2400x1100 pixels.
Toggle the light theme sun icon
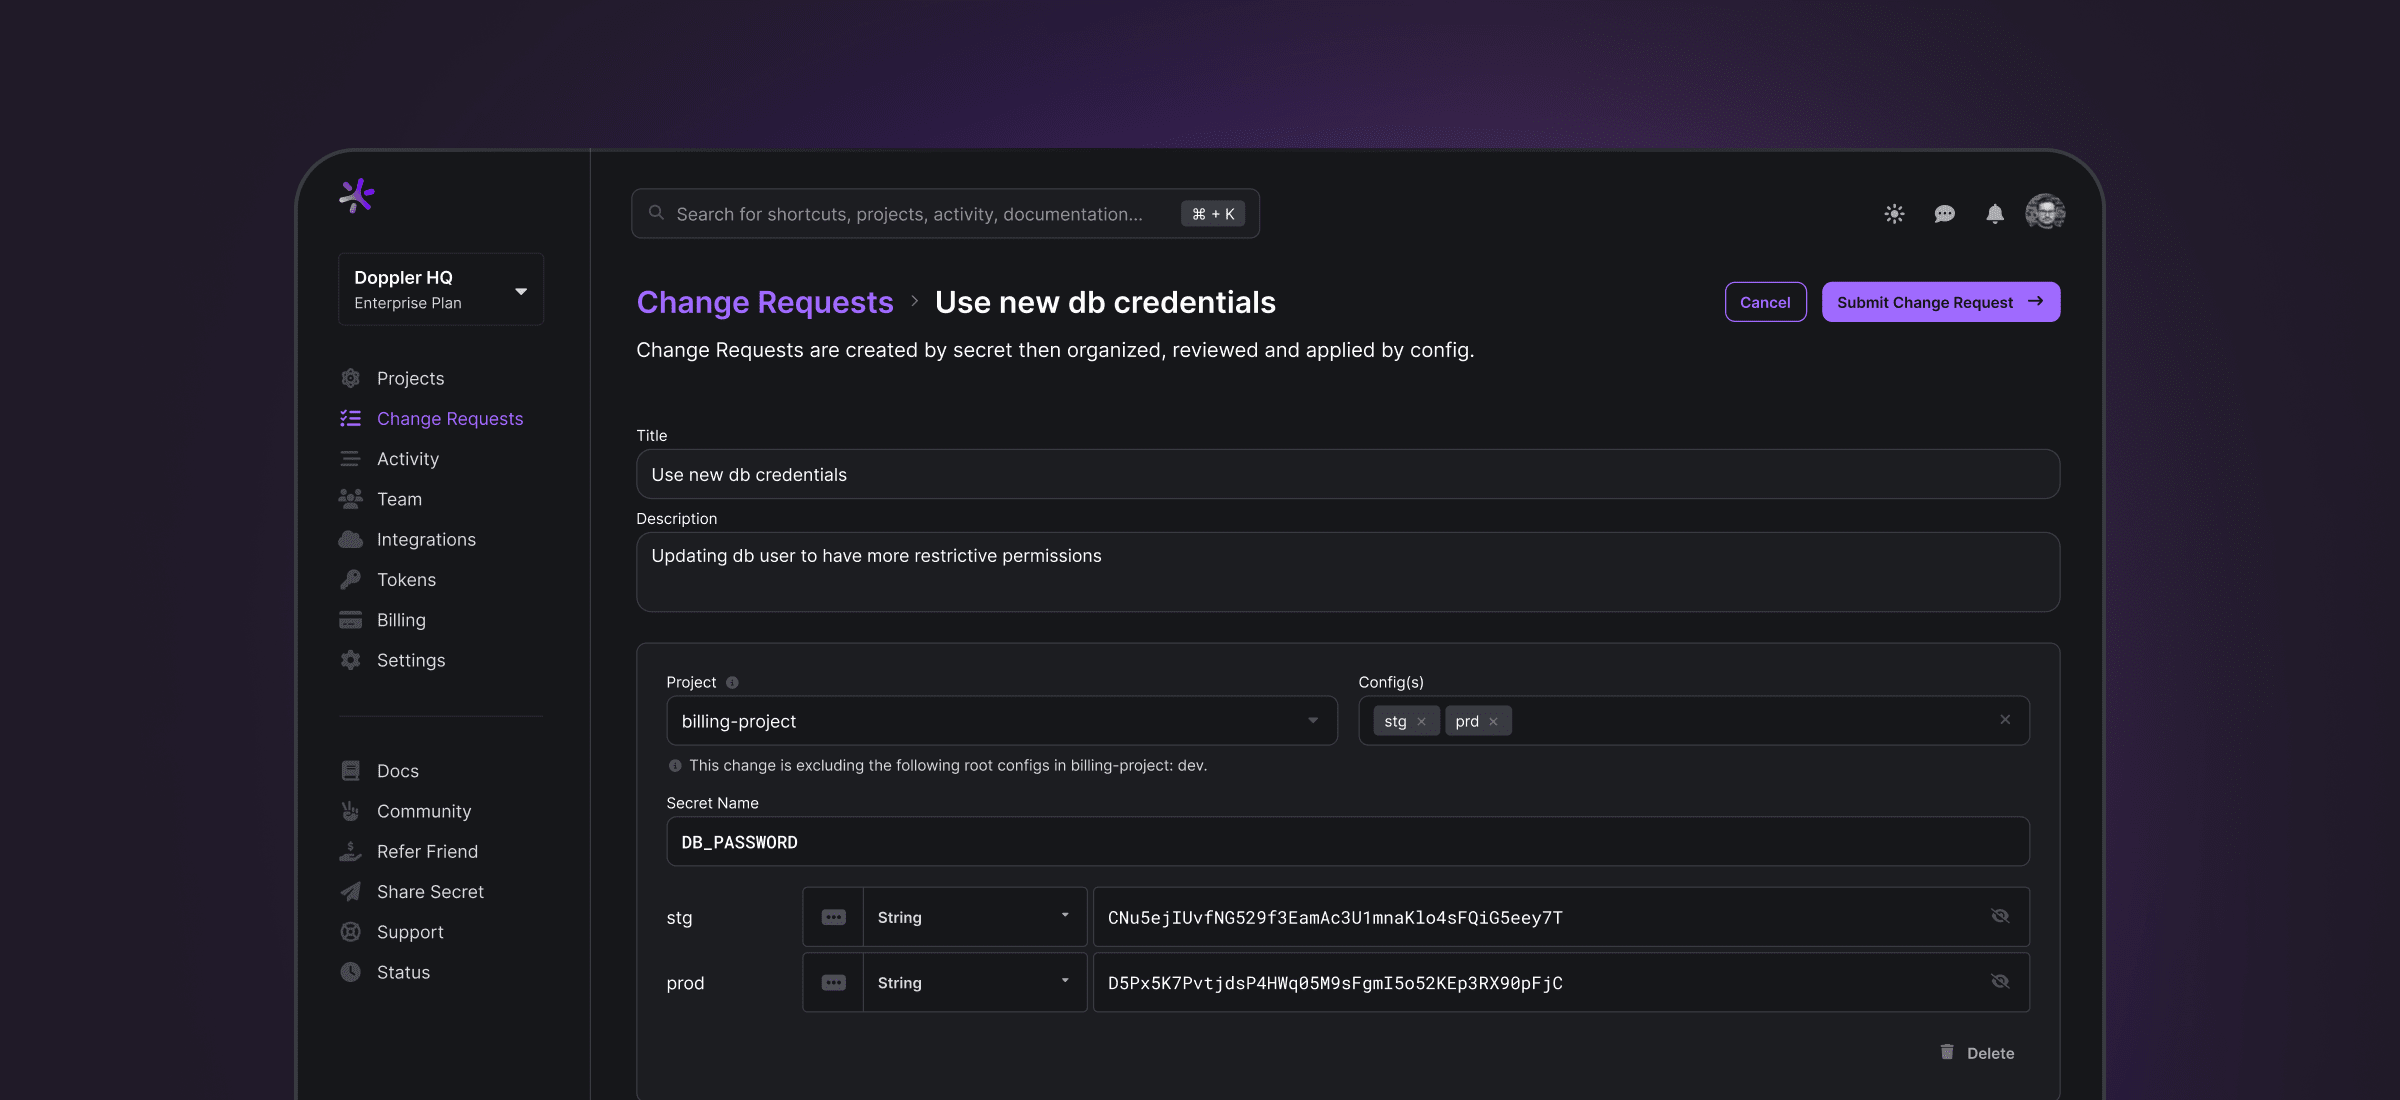[x=1894, y=214]
